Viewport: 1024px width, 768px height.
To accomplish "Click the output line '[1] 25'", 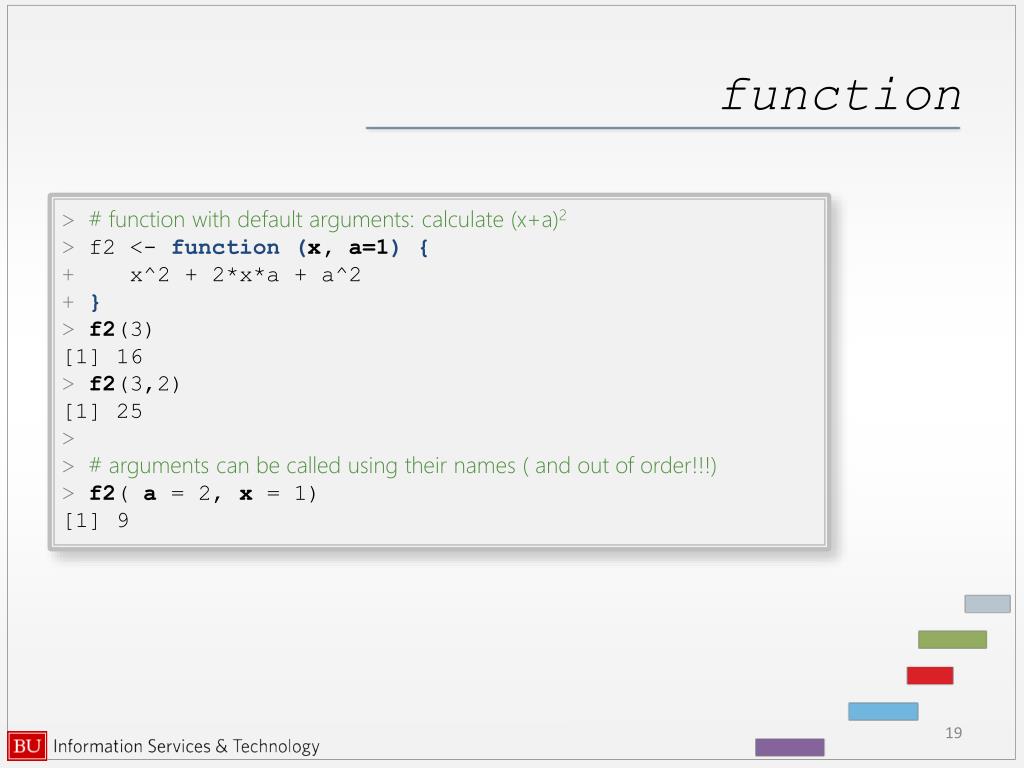I will (x=103, y=411).
